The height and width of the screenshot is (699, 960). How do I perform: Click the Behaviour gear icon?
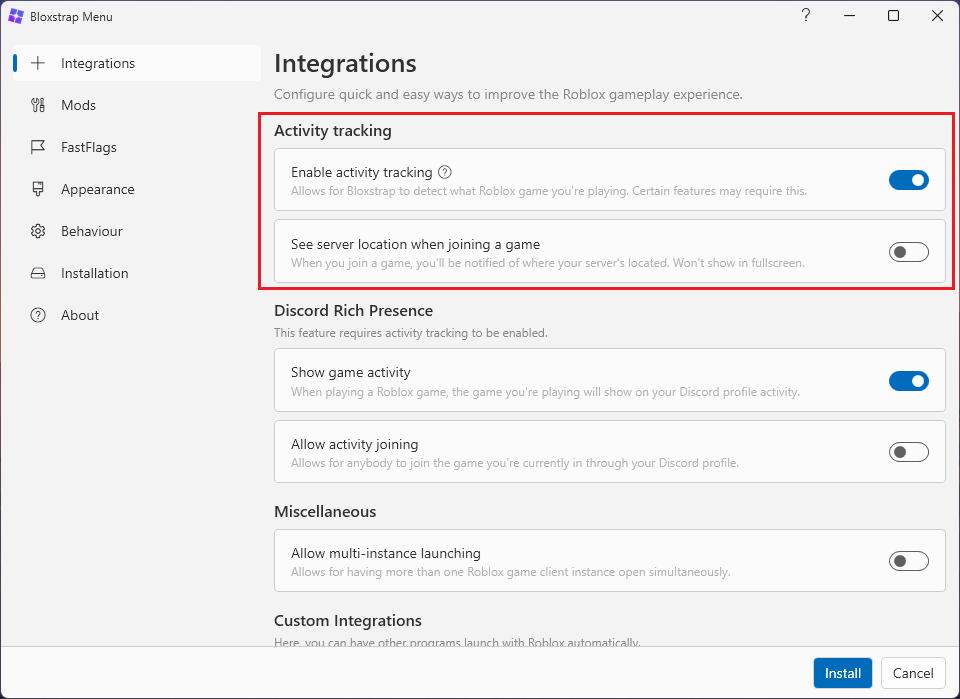[x=38, y=231]
